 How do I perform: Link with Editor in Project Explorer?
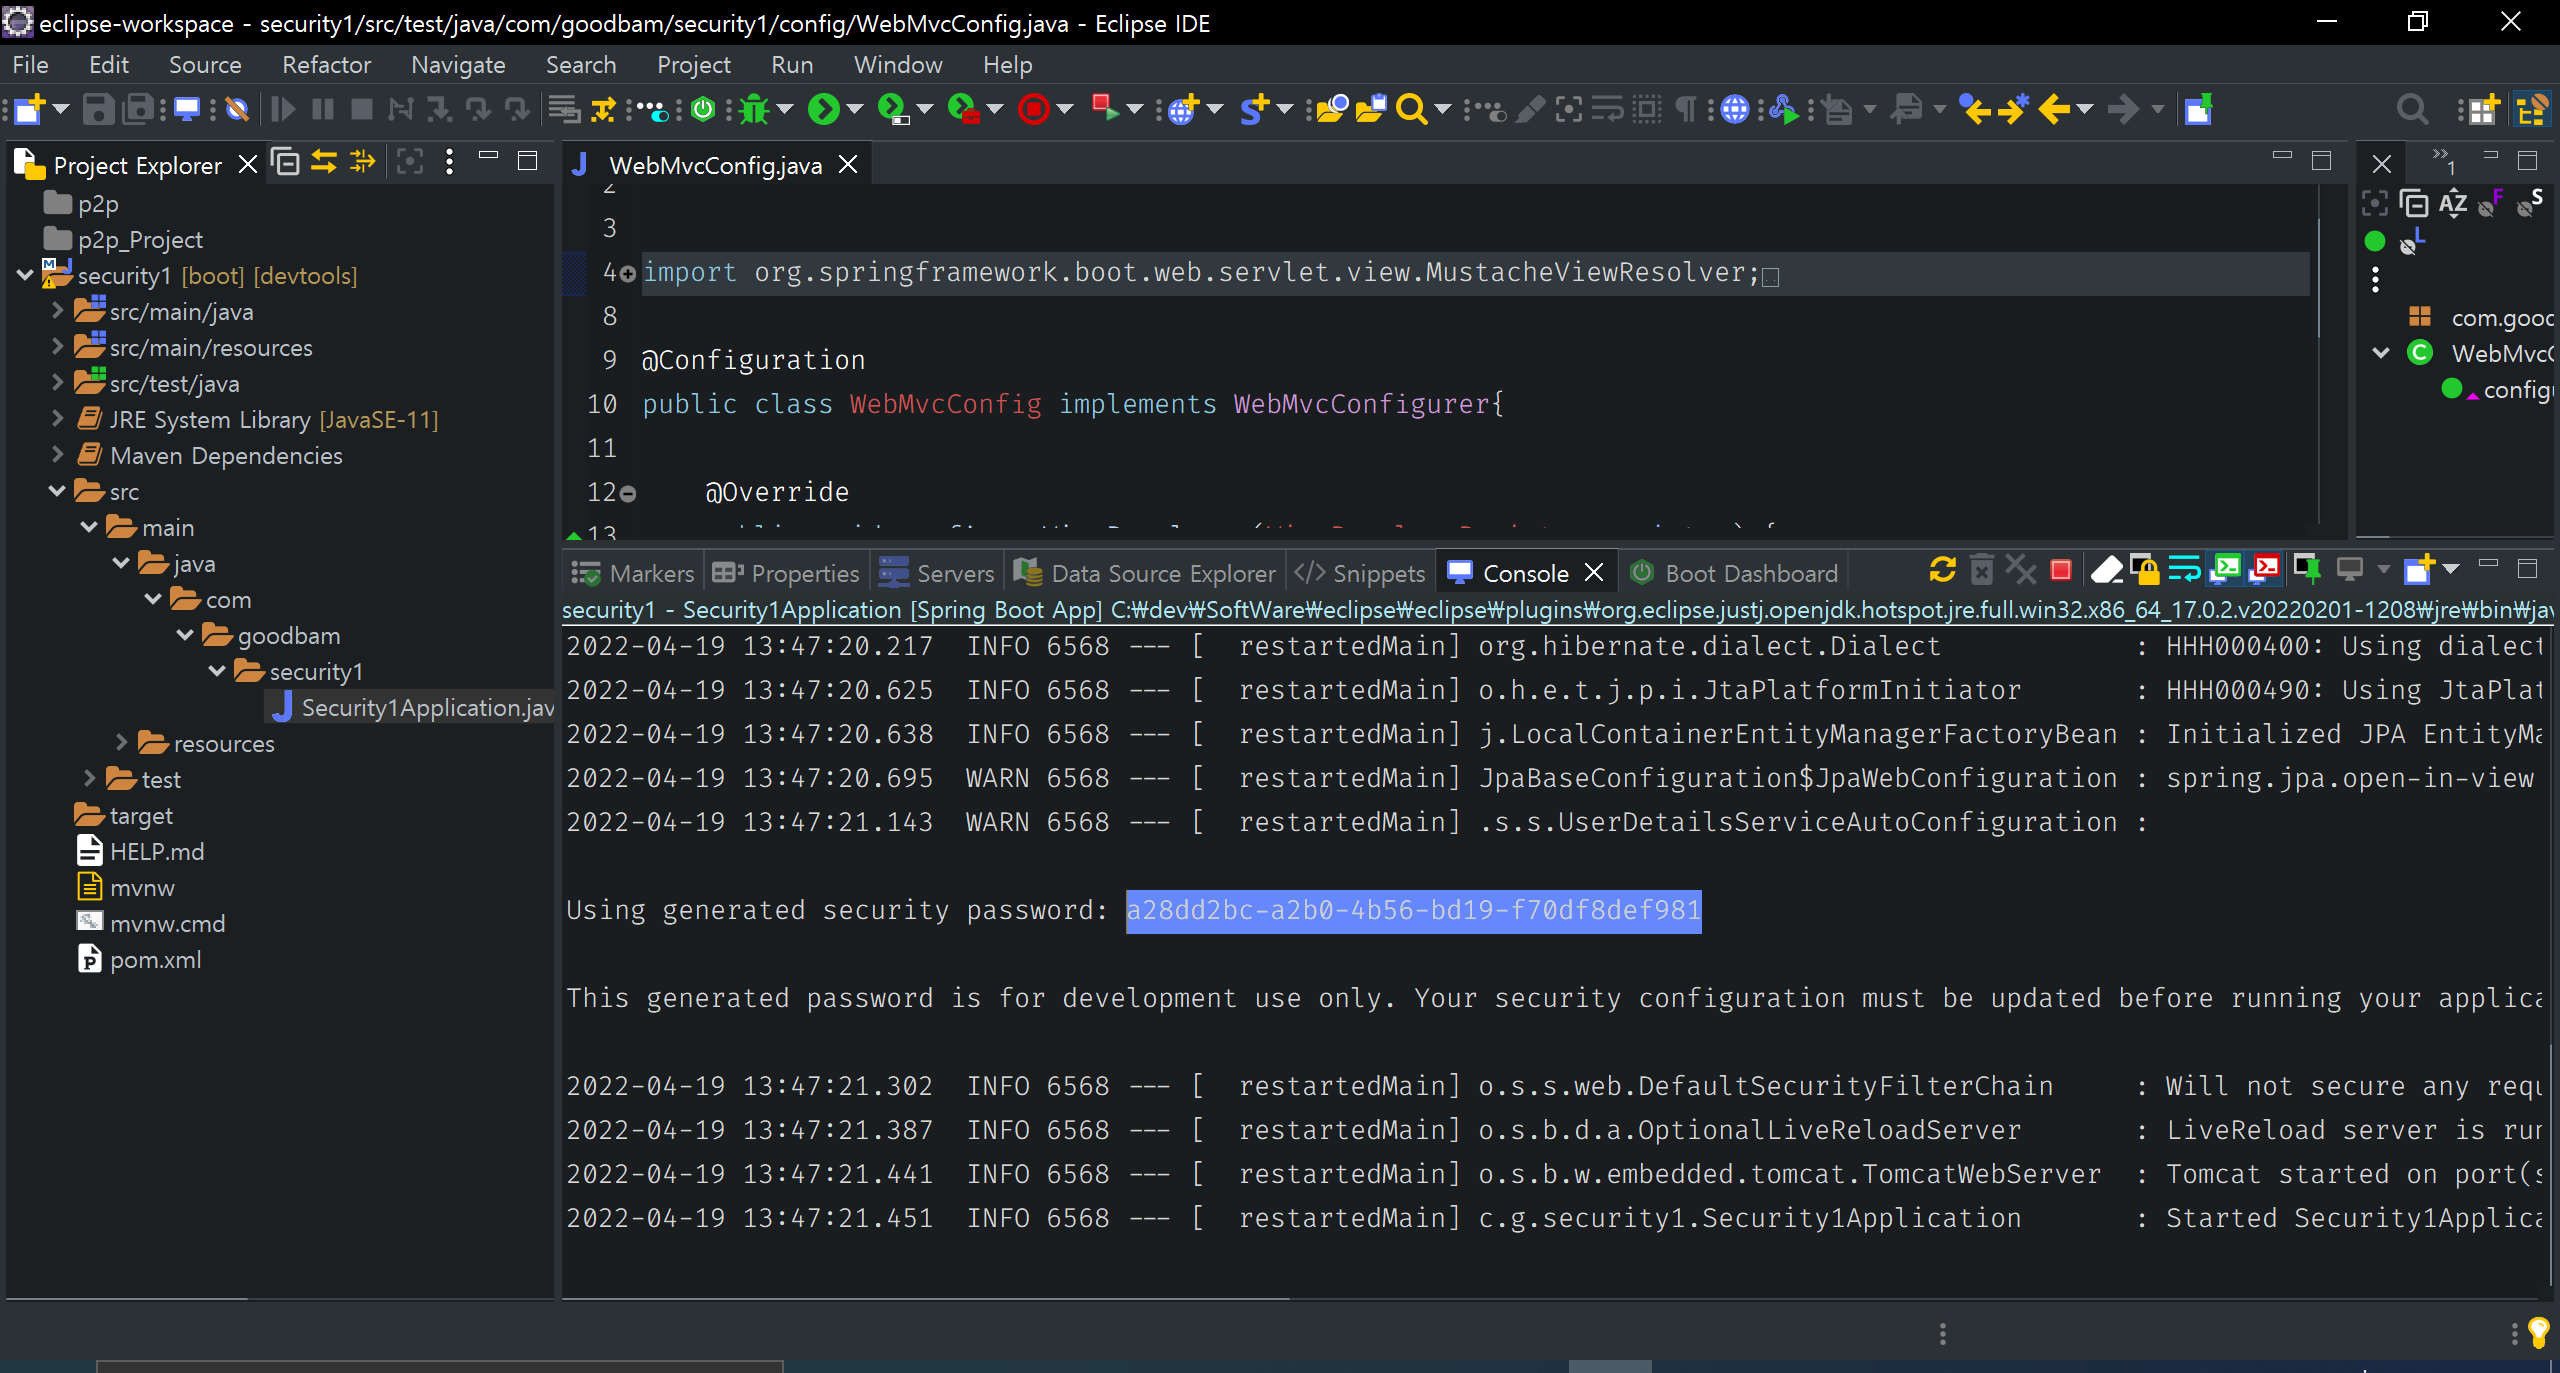323,162
